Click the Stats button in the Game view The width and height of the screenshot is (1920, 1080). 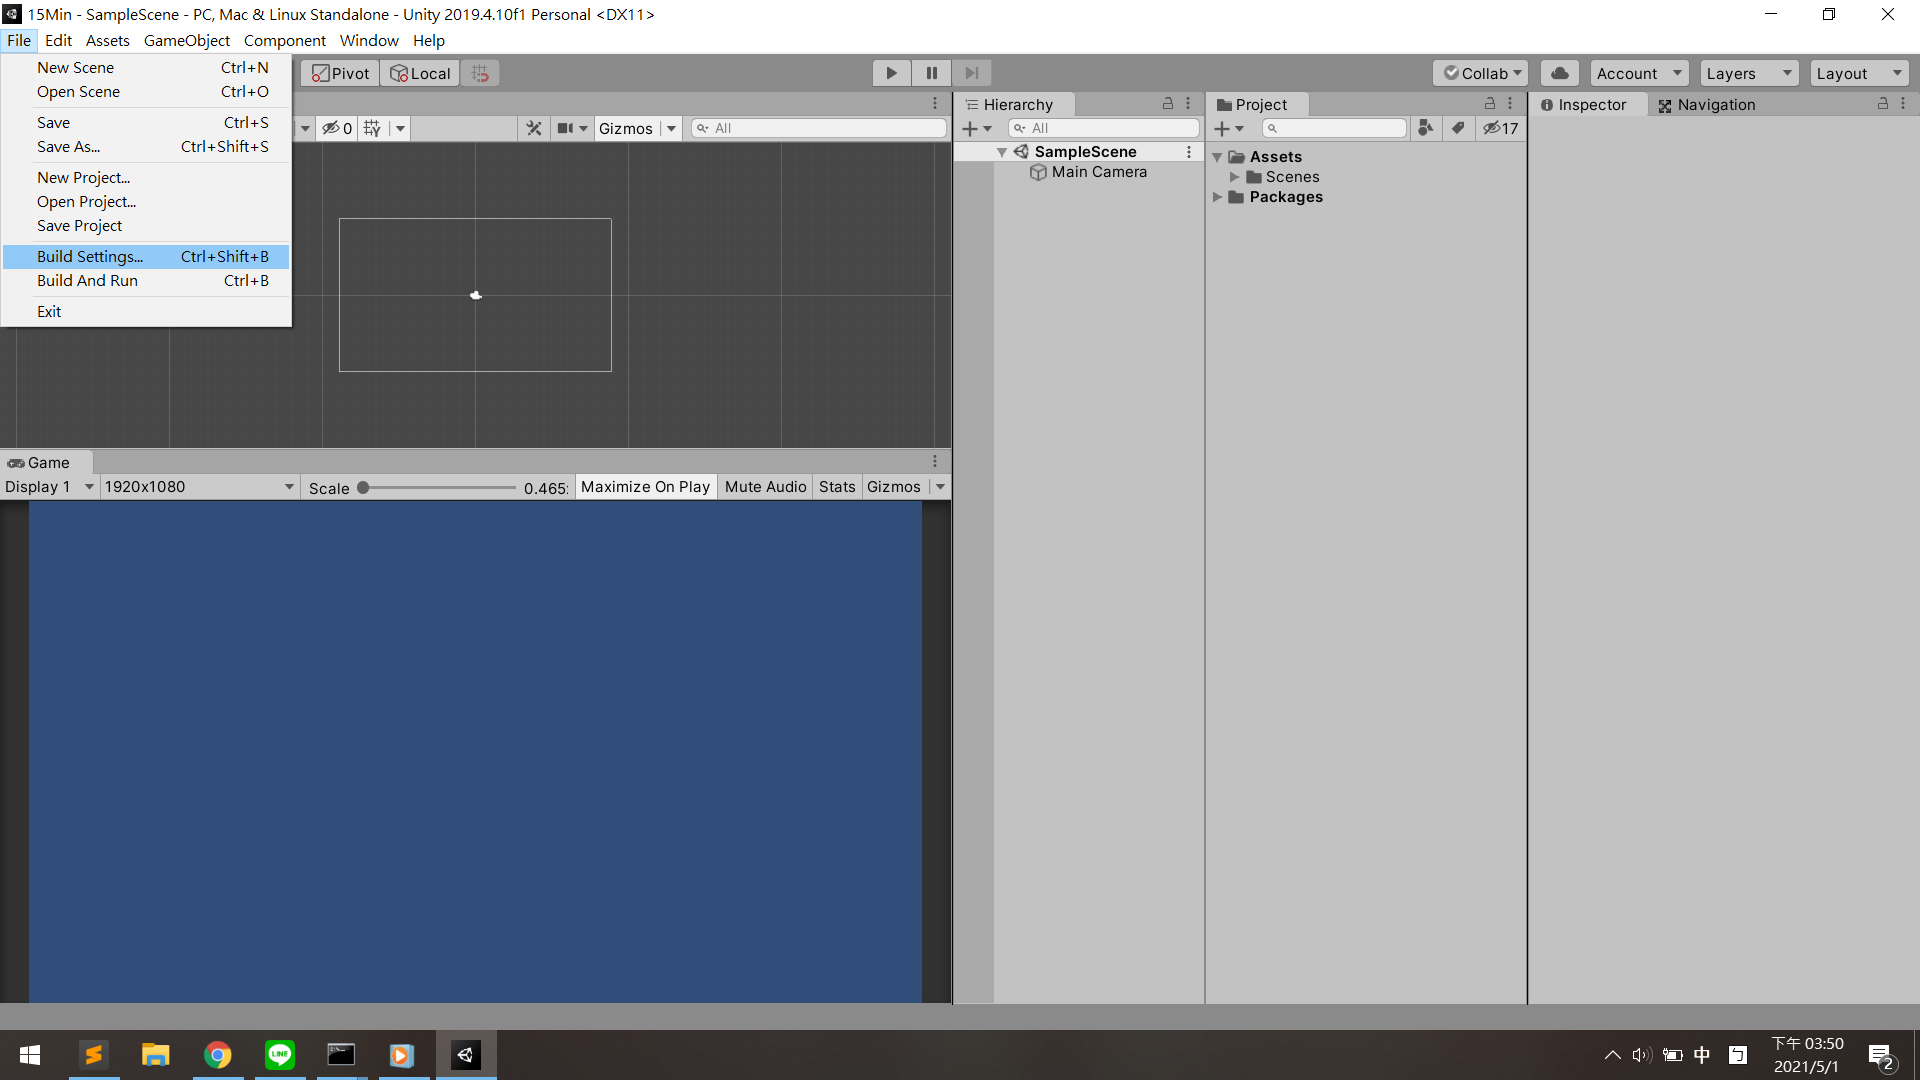pyautogui.click(x=837, y=487)
